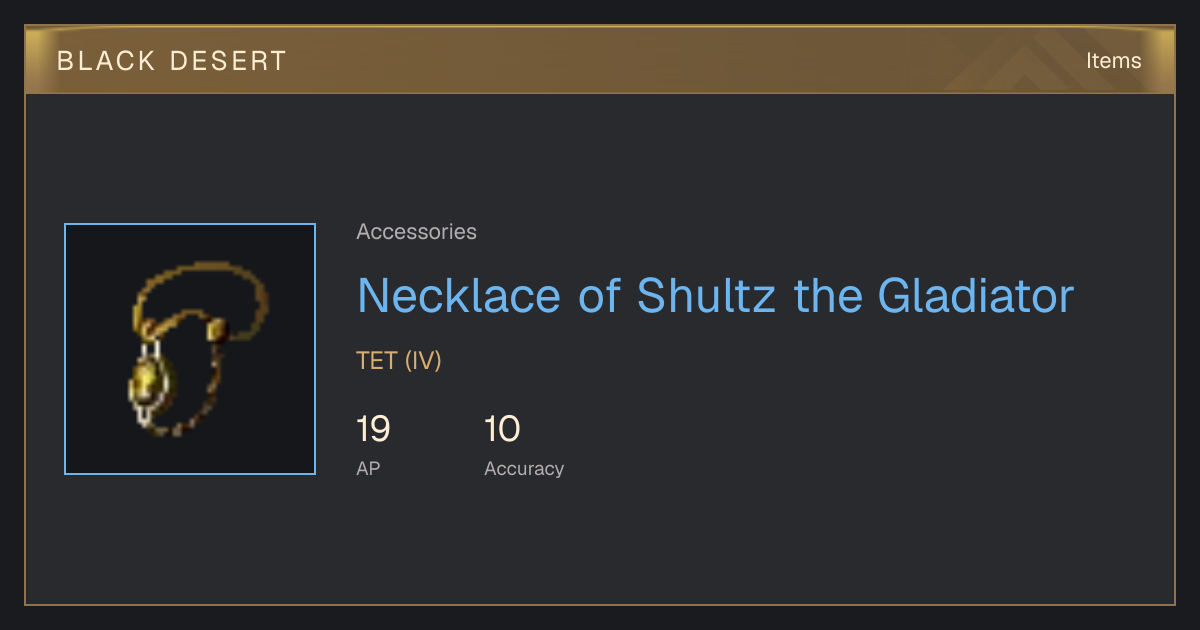Open the Items section link
This screenshot has height=630, width=1200.
point(1113,60)
